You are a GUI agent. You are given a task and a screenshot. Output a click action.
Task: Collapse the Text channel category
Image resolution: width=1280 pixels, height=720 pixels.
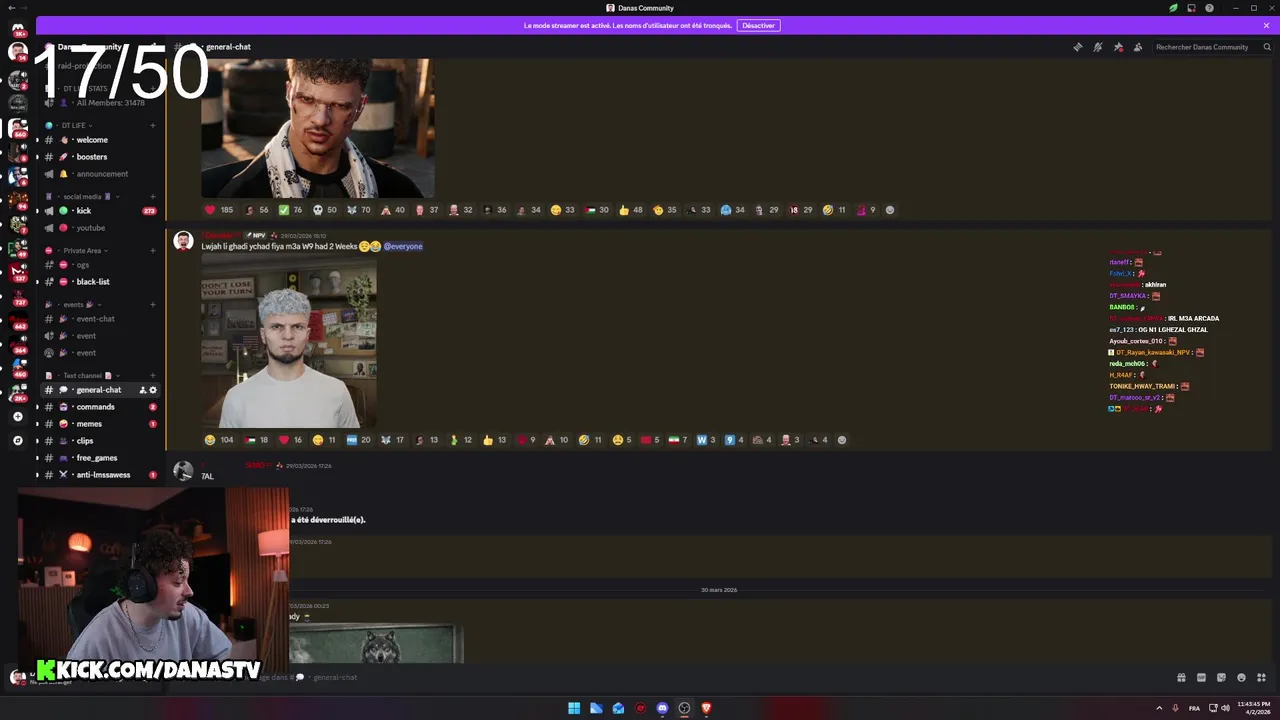[83, 376]
